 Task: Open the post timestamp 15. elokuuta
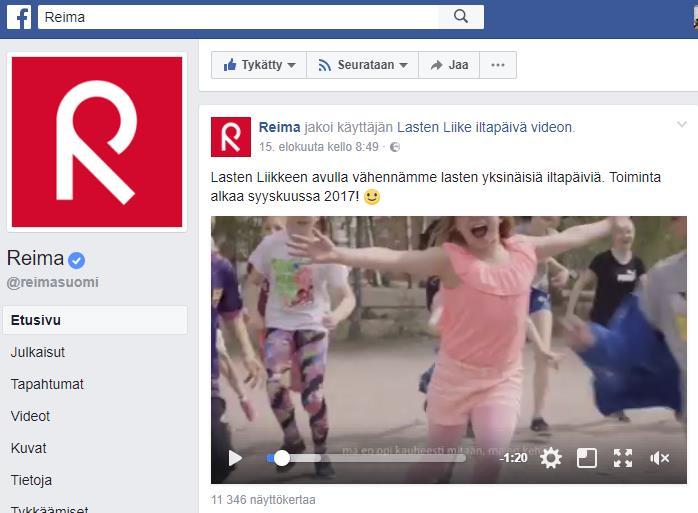pos(319,147)
